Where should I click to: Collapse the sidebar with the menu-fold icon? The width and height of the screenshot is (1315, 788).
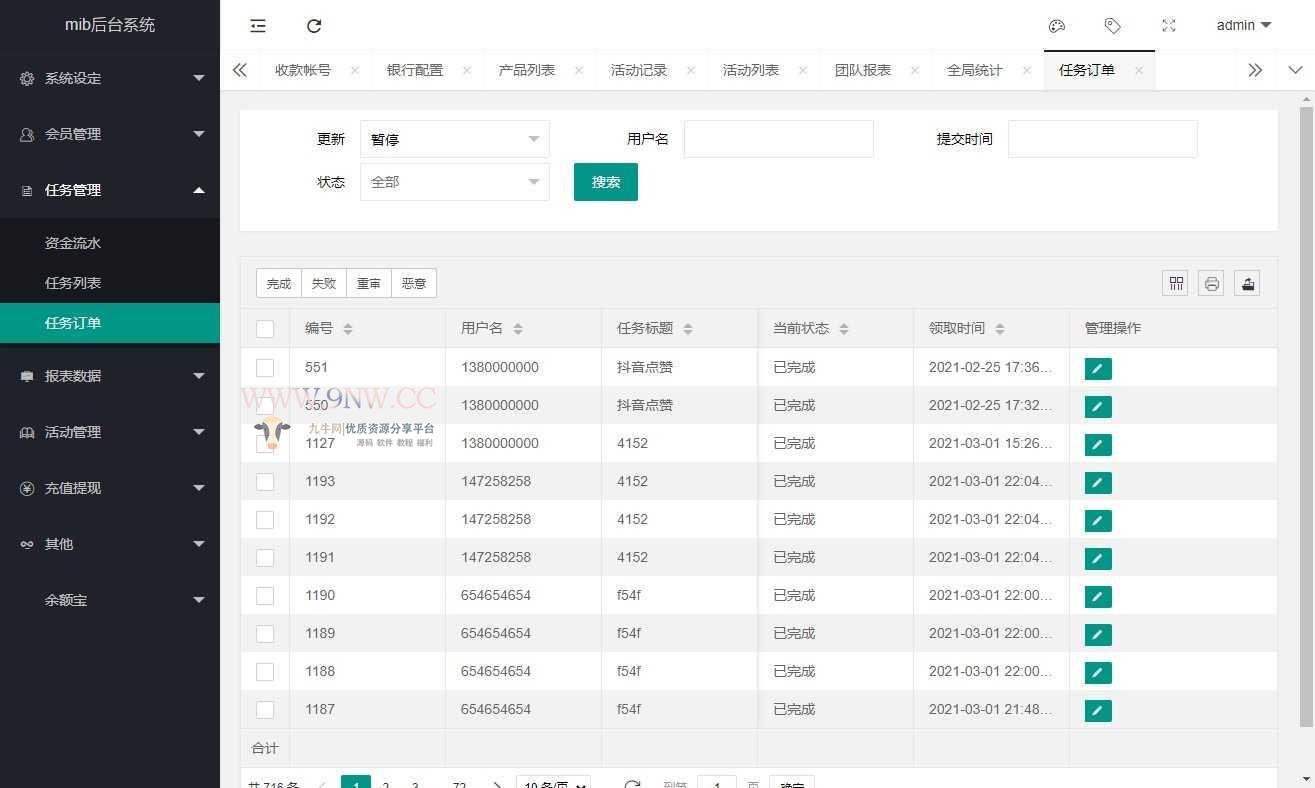click(258, 26)
